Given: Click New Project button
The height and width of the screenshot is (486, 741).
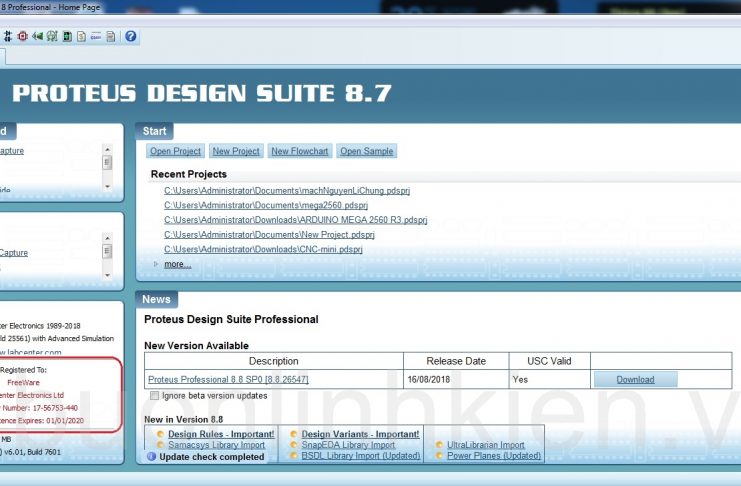Looking at the screenshot, I should pyautogui.click(x=236, y=151).
